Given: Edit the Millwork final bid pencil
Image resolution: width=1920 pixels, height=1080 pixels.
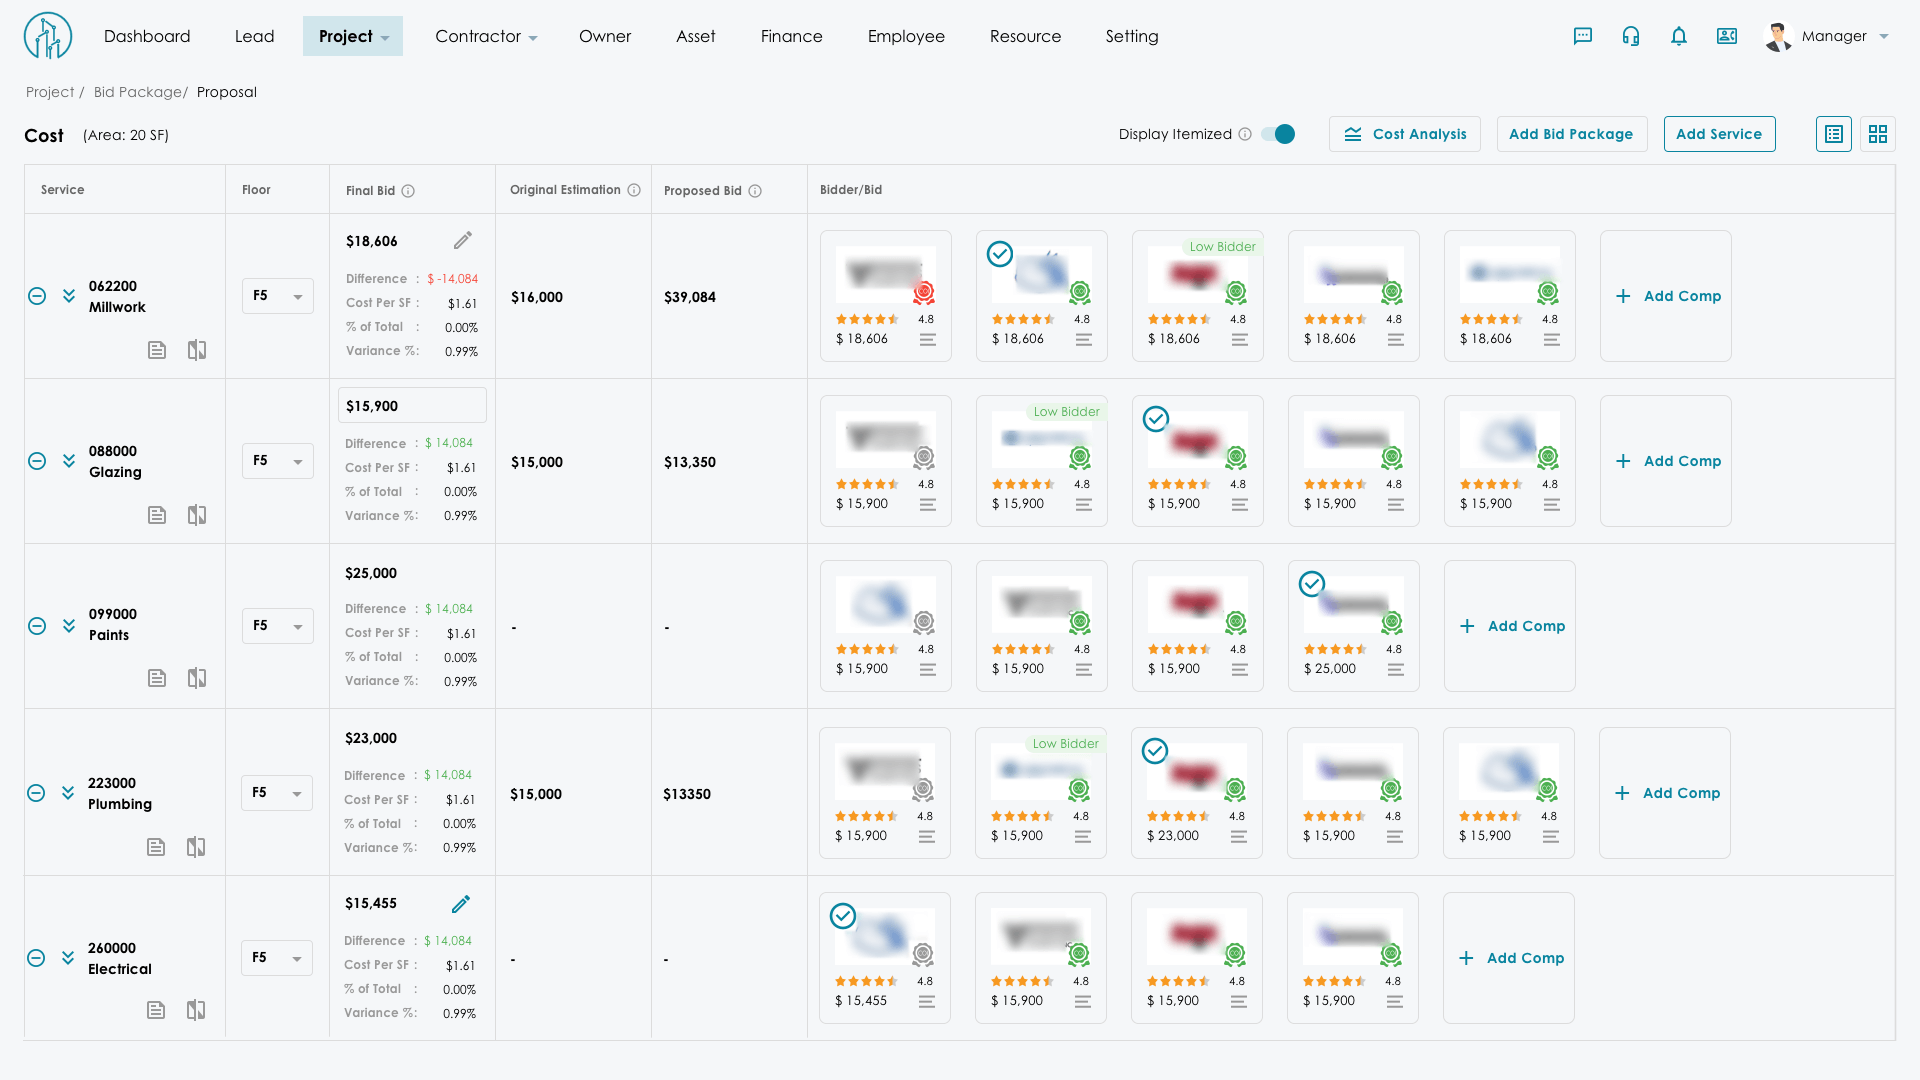Looking at the screenshot, I should (462, 240).
